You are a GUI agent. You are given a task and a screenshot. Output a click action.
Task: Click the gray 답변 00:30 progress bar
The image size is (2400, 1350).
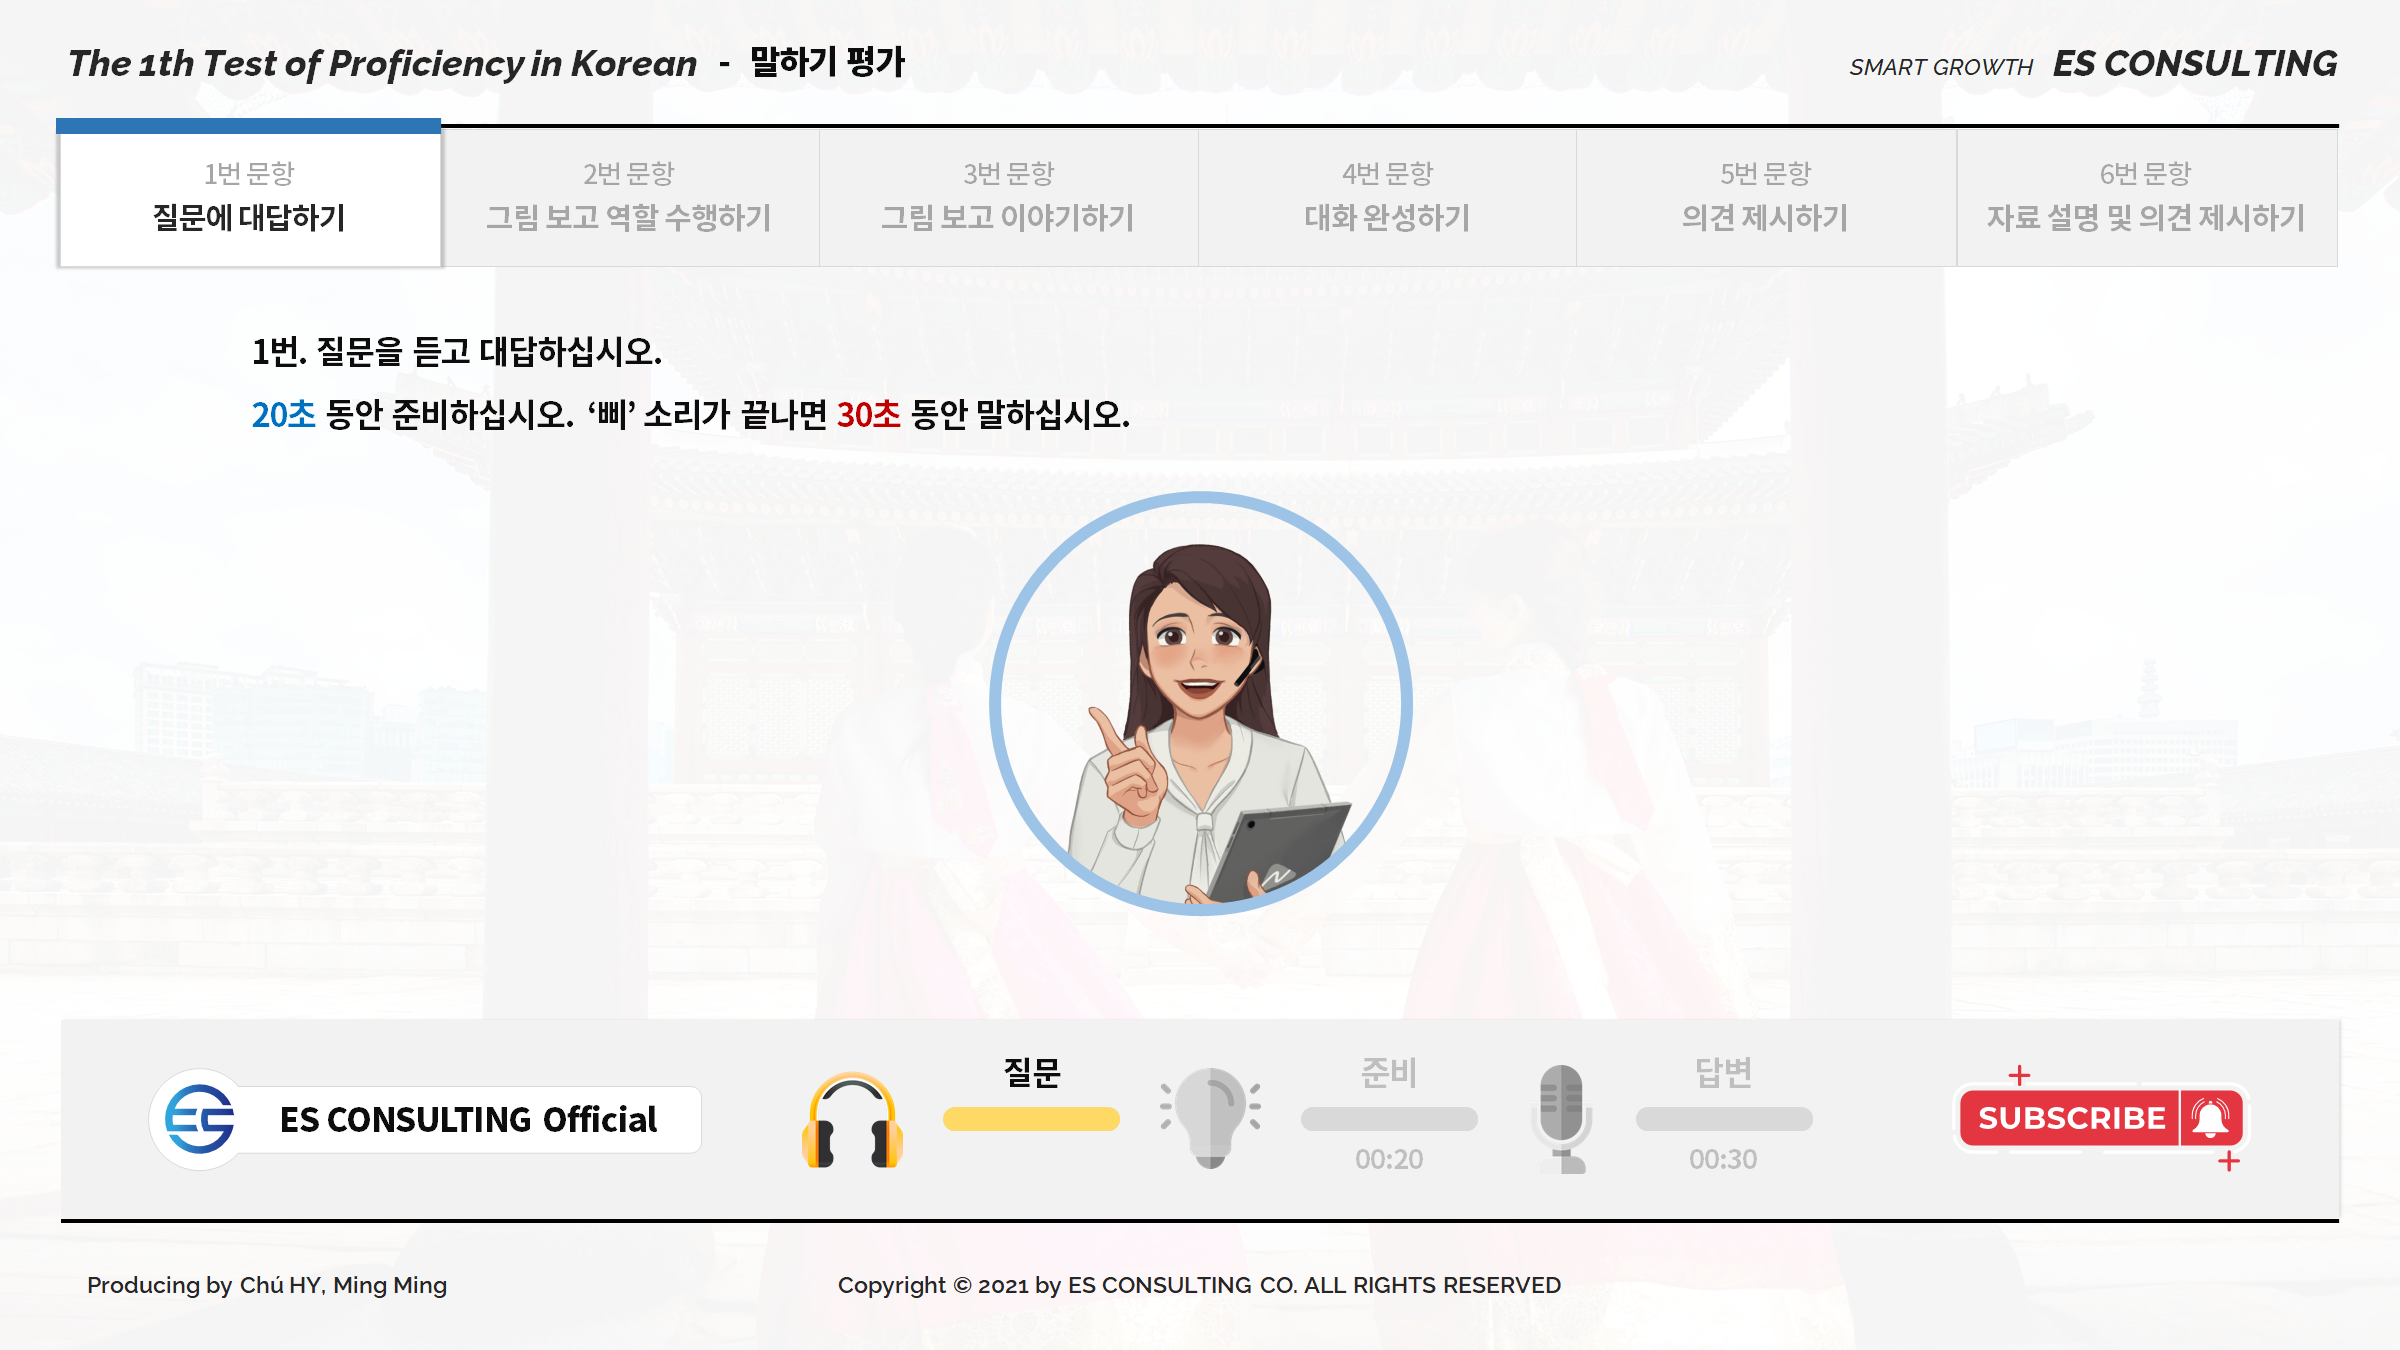point(1723,1119)
